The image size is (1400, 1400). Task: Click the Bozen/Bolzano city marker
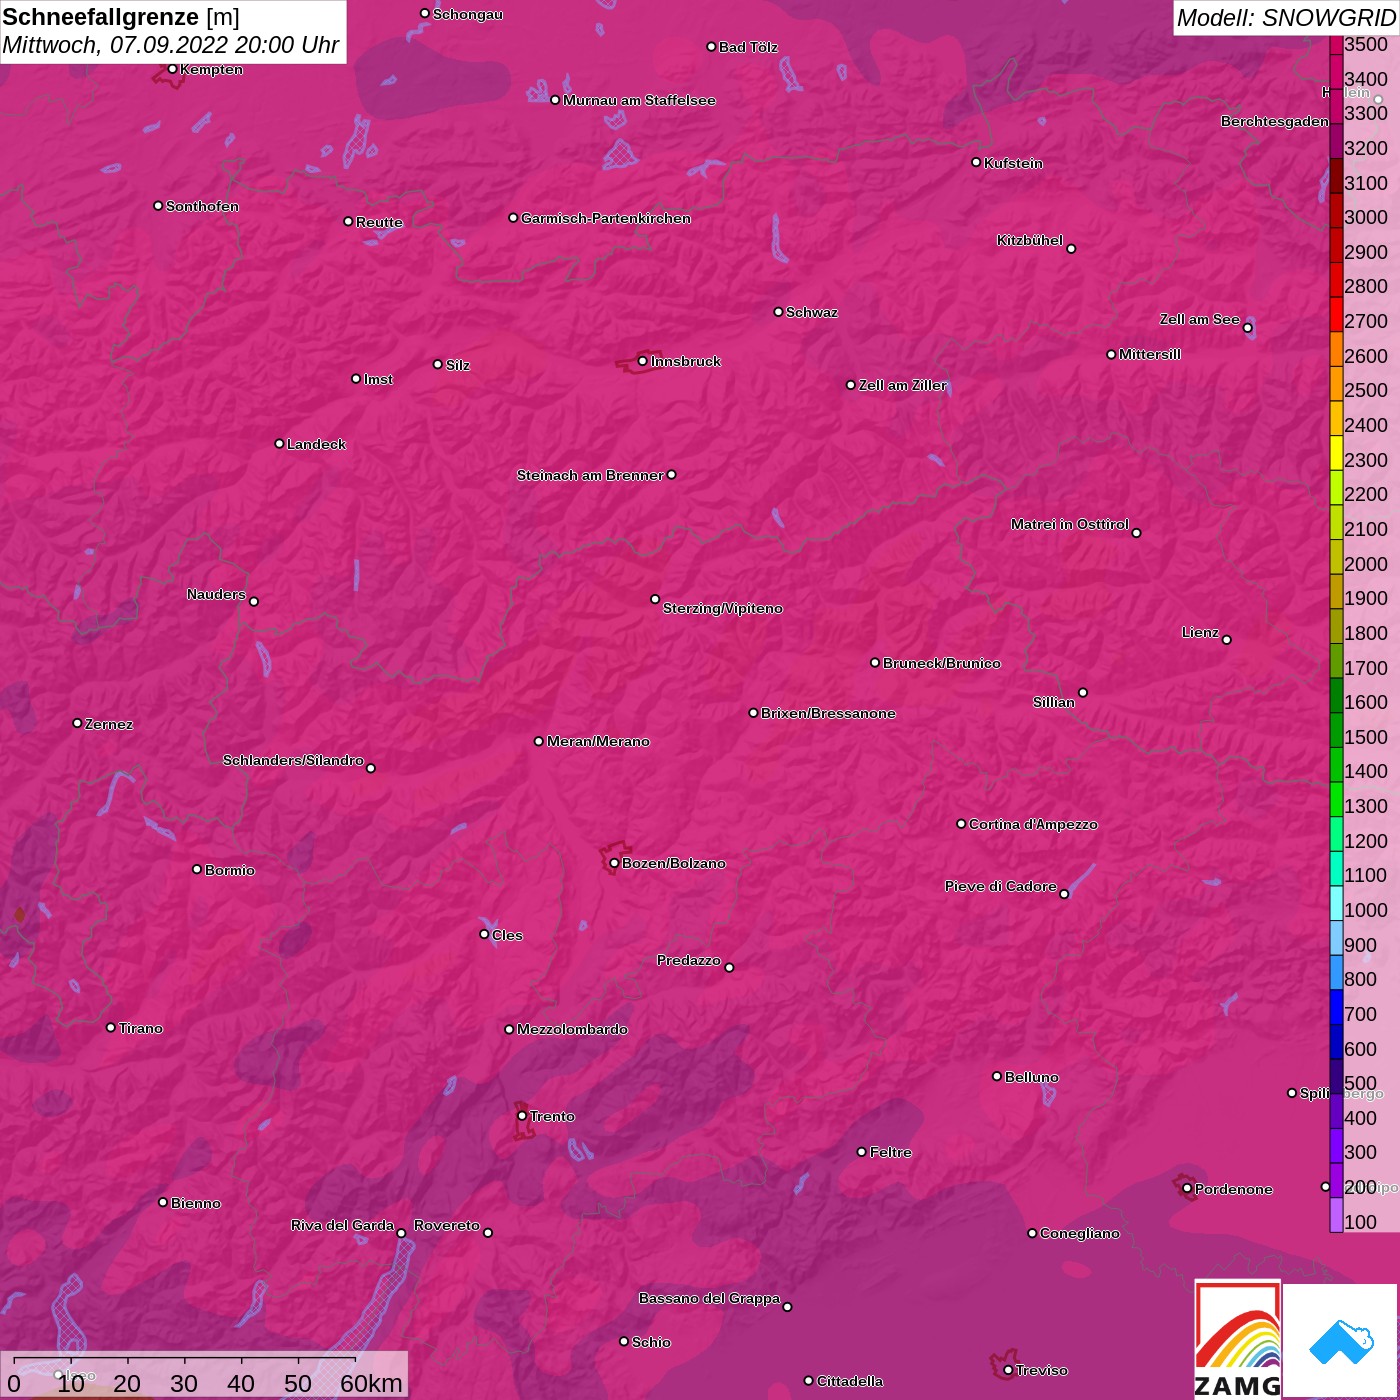pos(614,863)
